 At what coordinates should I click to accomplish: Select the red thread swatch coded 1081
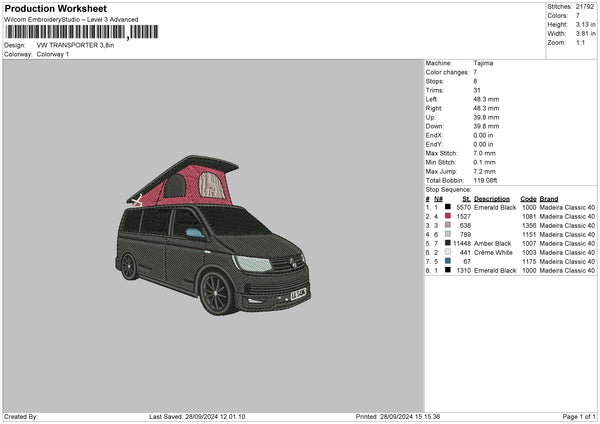click(x=448, y=216)
